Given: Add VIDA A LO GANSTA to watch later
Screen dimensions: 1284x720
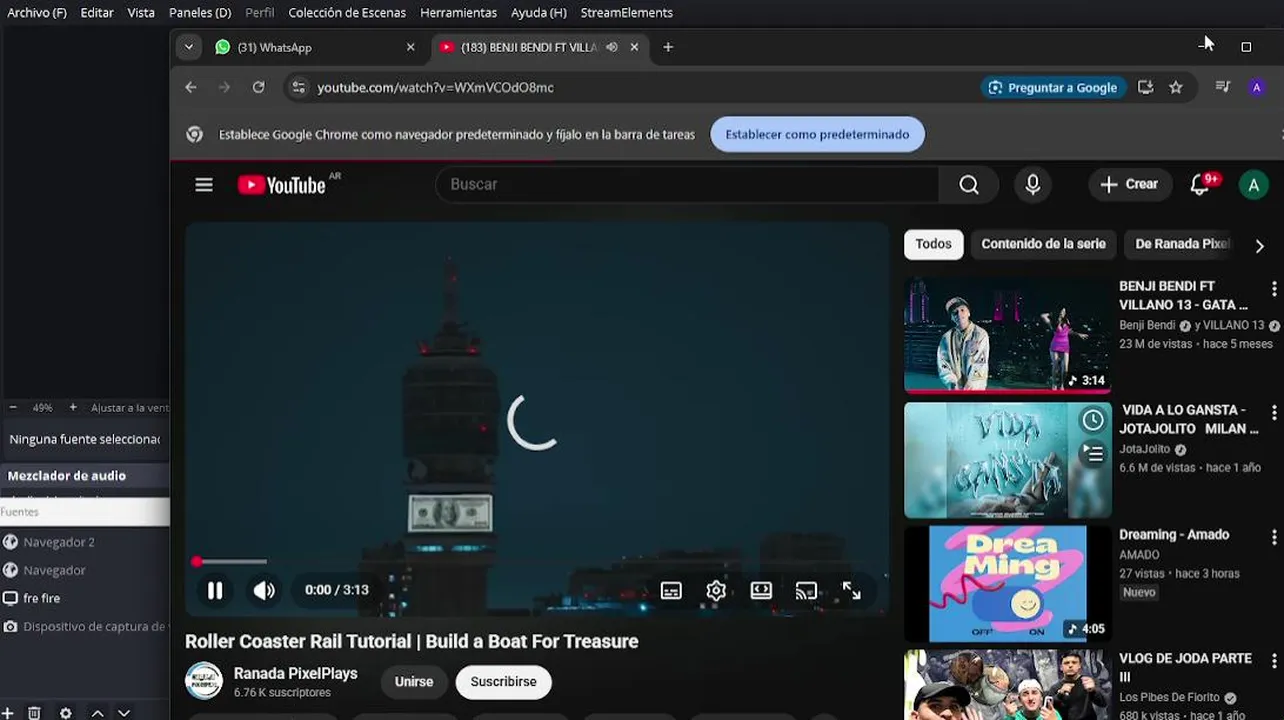Looking at the screenshot, I should pyautogui.click(x=1093, y=420).
